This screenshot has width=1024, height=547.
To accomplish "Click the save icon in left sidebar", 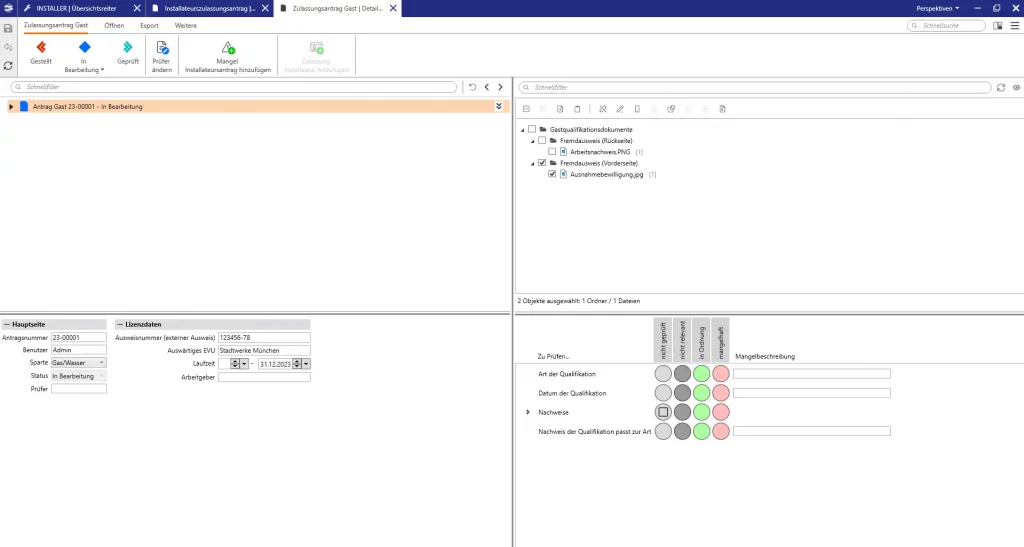I will click(x=9, y=29).
